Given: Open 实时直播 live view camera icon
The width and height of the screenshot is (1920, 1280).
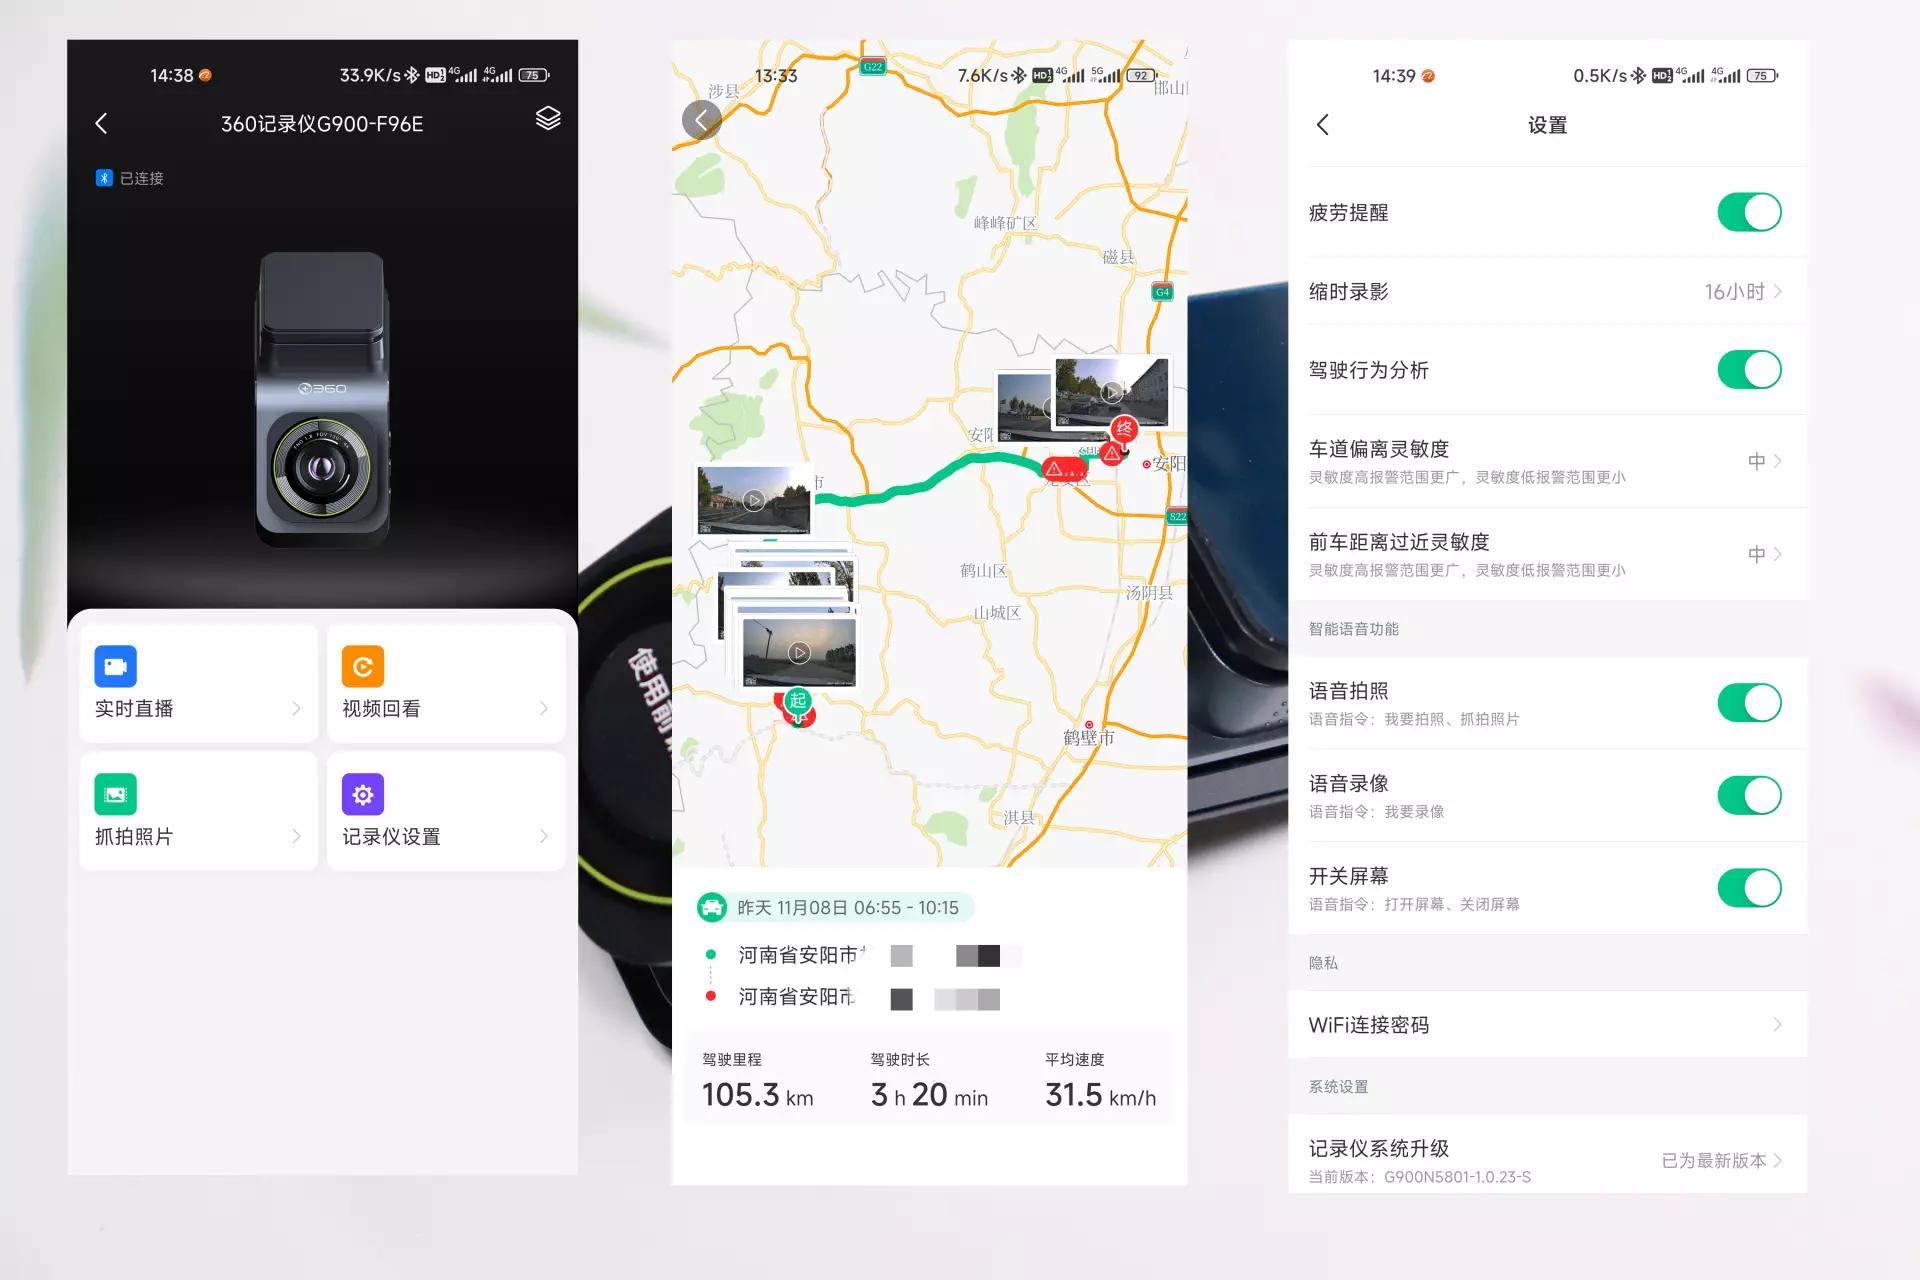Looking at the screenshot, I should [x=115, y=666].
